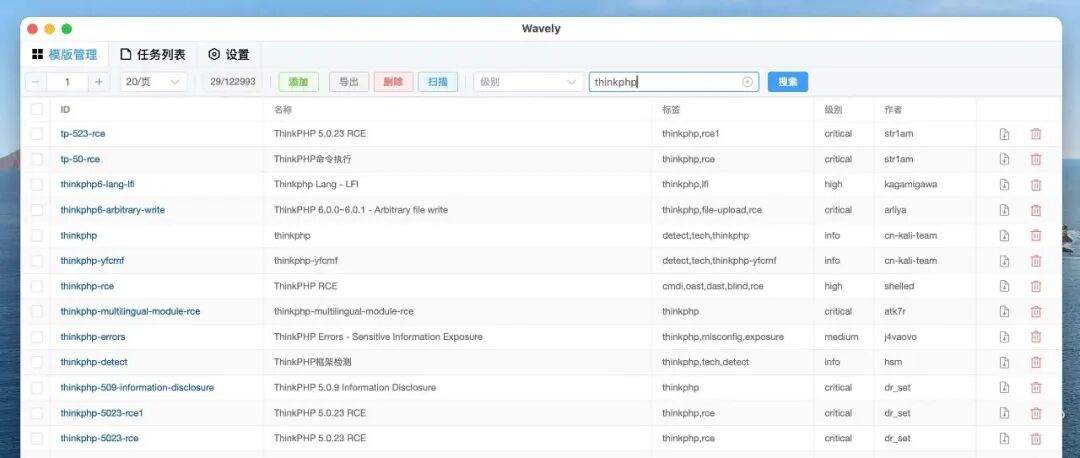Open the thinkphp-5023-rce ID link
This screenshot has width=1080, height=458.
coord(99,438)
